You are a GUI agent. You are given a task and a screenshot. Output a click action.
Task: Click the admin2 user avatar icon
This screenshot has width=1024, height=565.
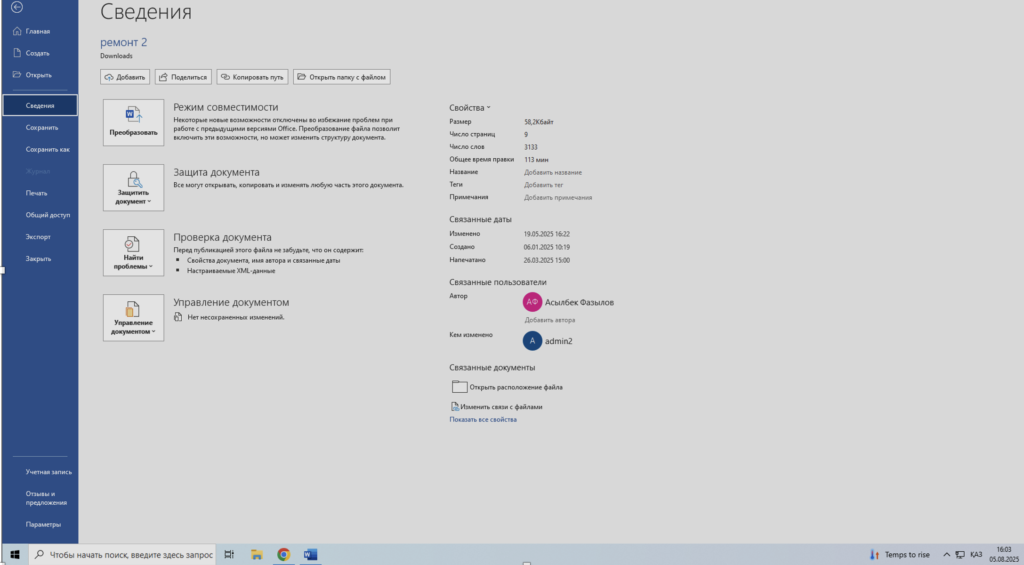(x=532, y=341)
